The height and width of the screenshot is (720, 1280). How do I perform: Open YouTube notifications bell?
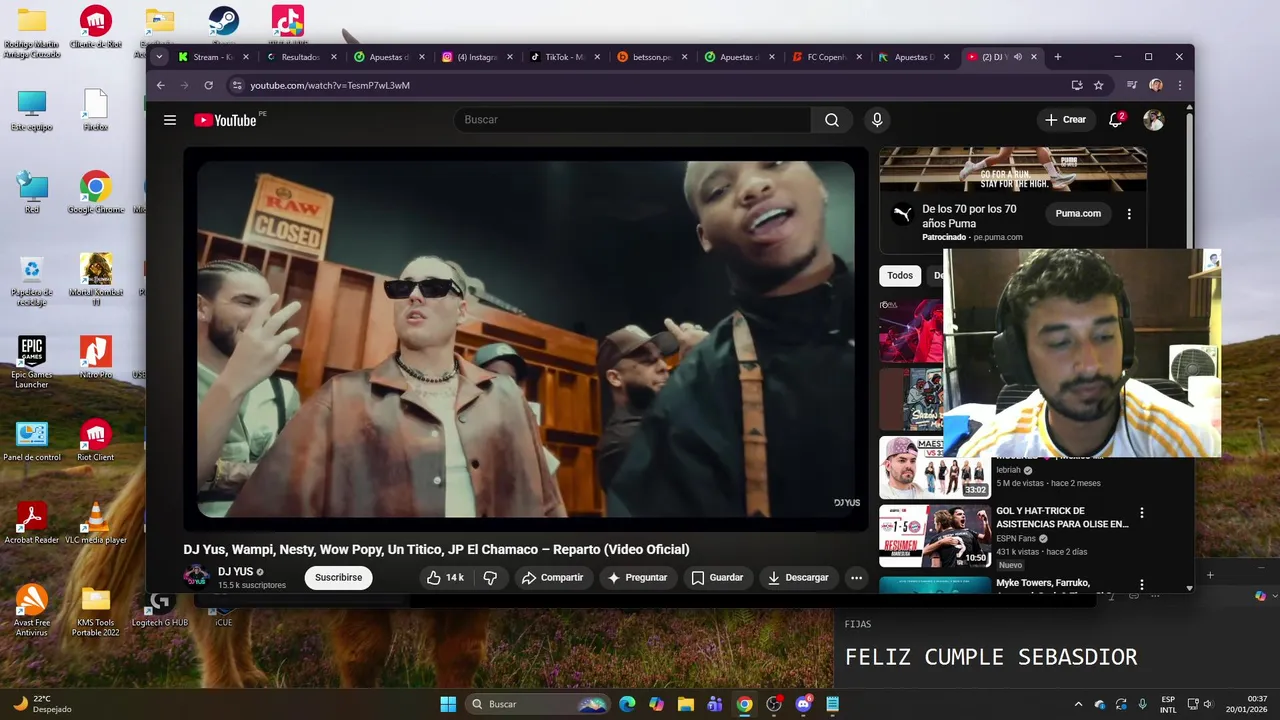click(x=1116, y=120)
